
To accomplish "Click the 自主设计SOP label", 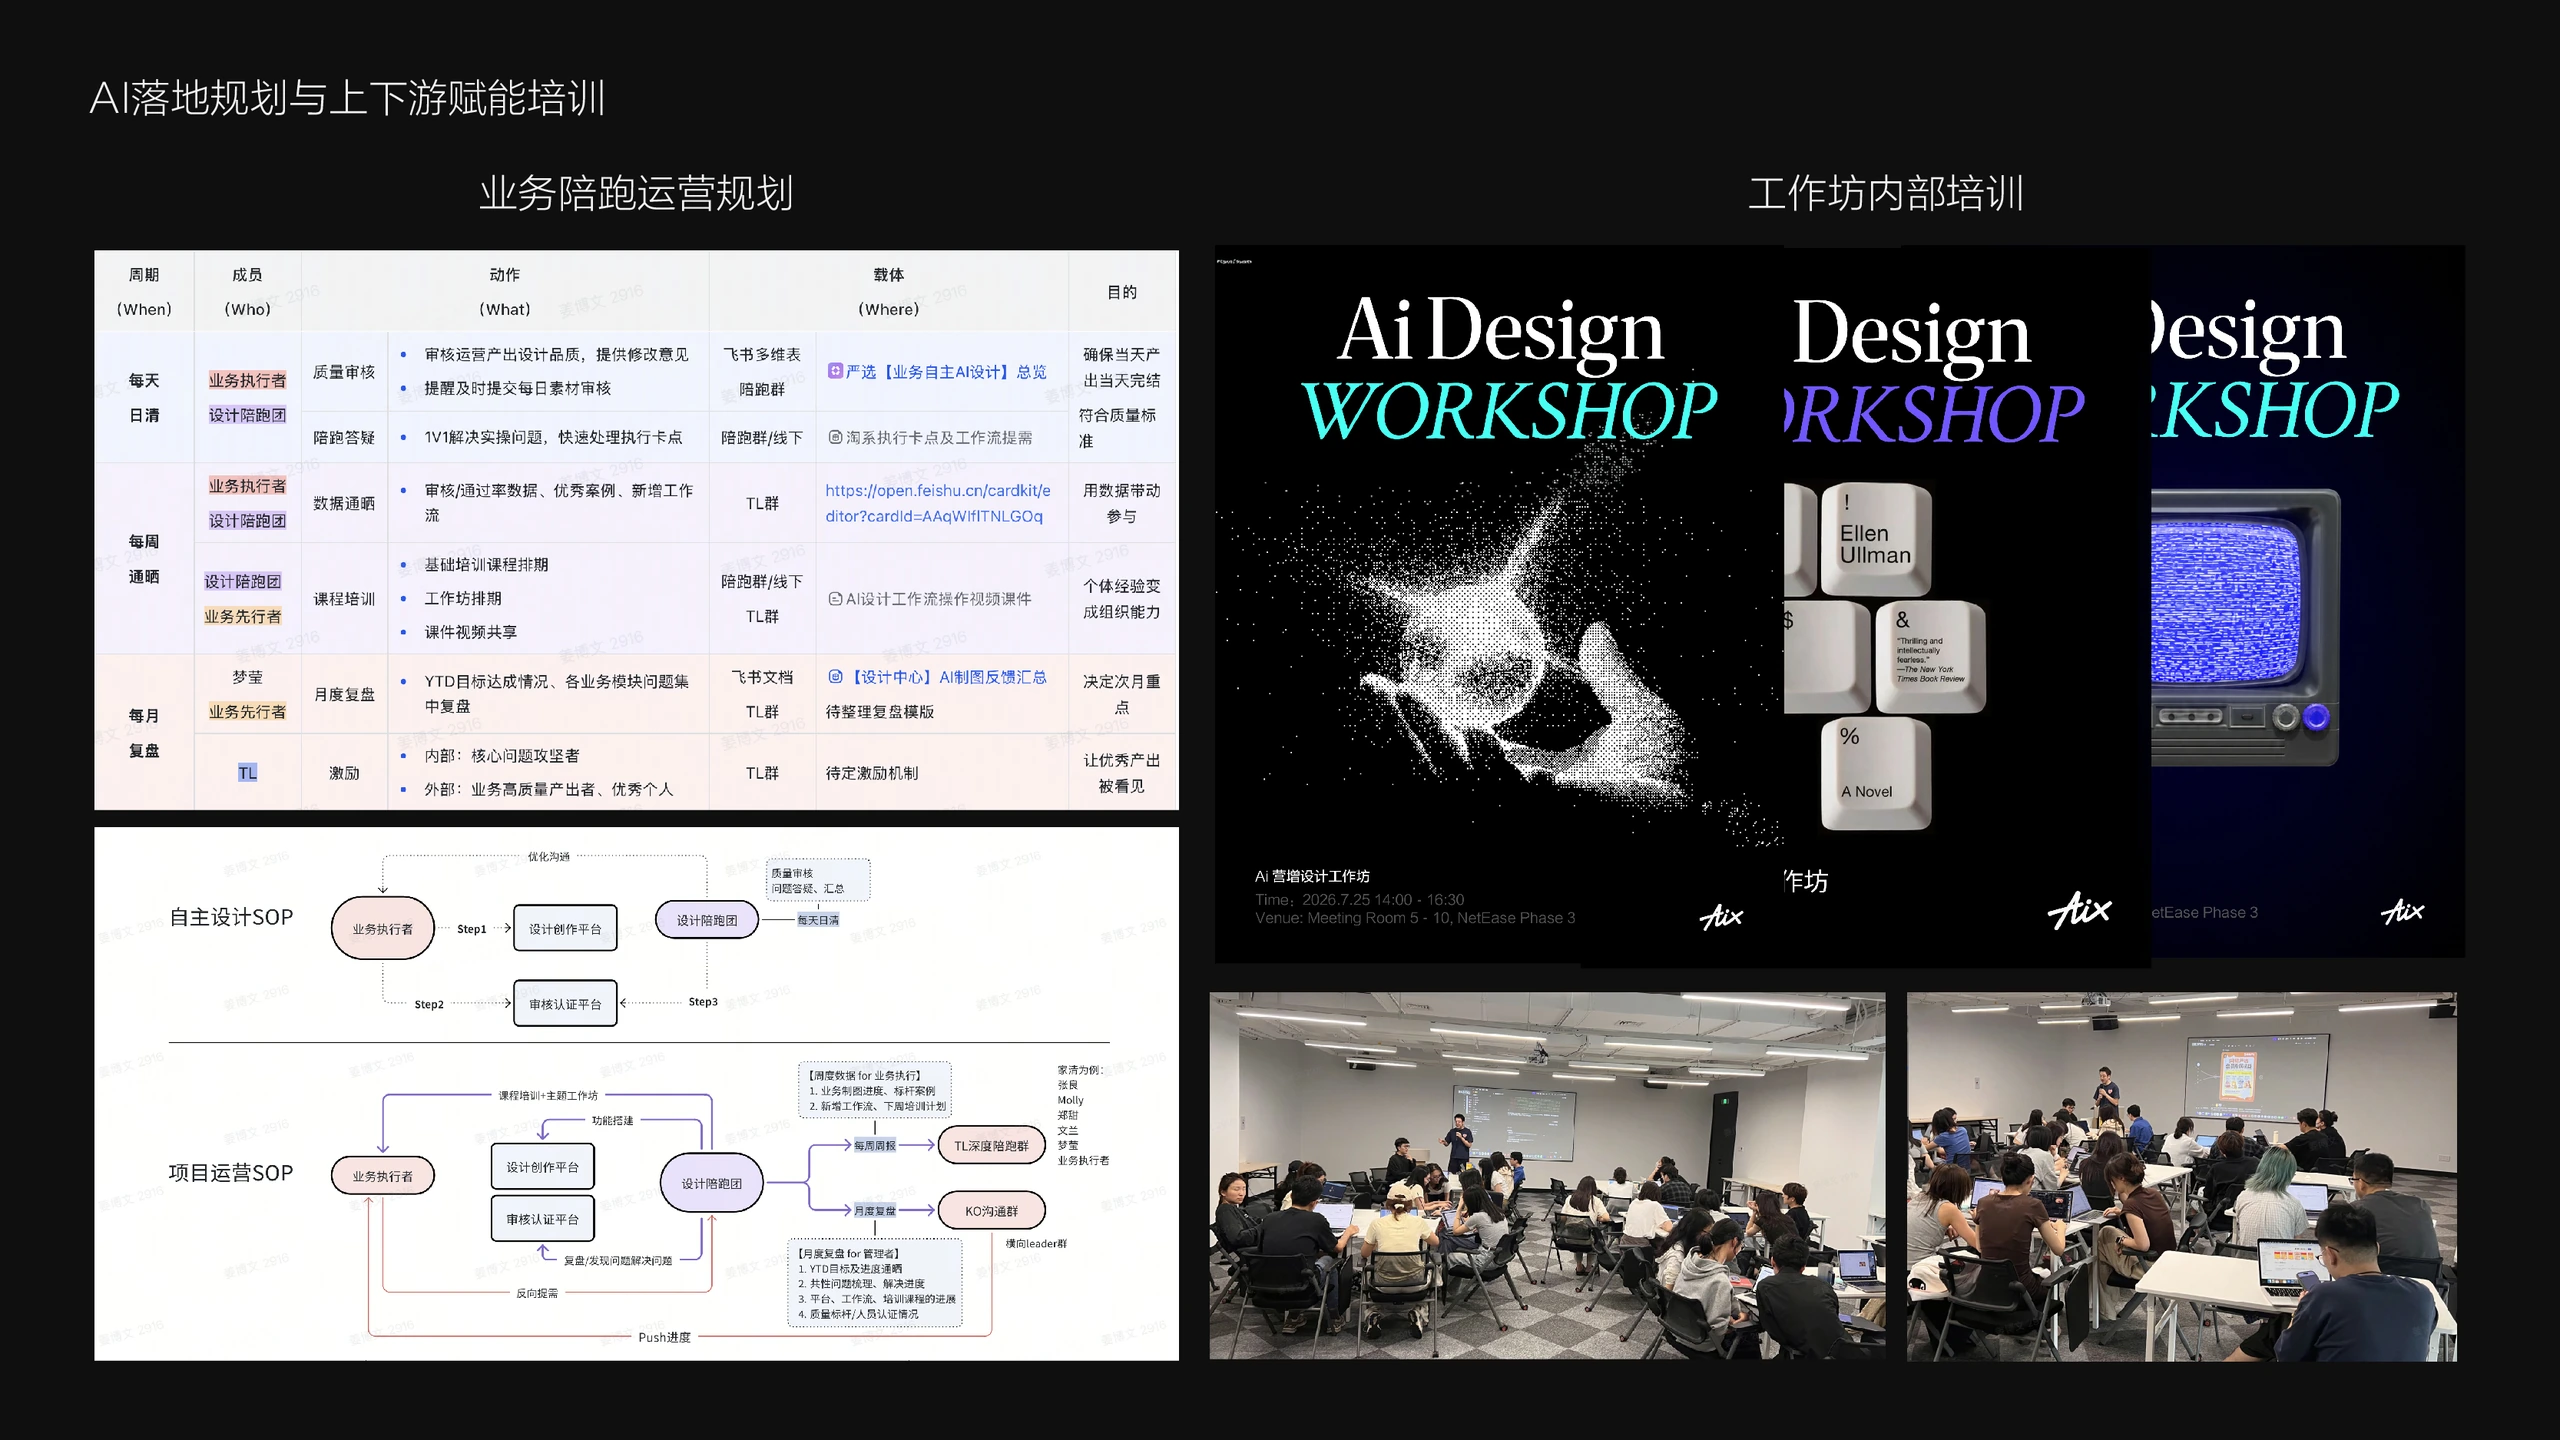I will 231,917.
